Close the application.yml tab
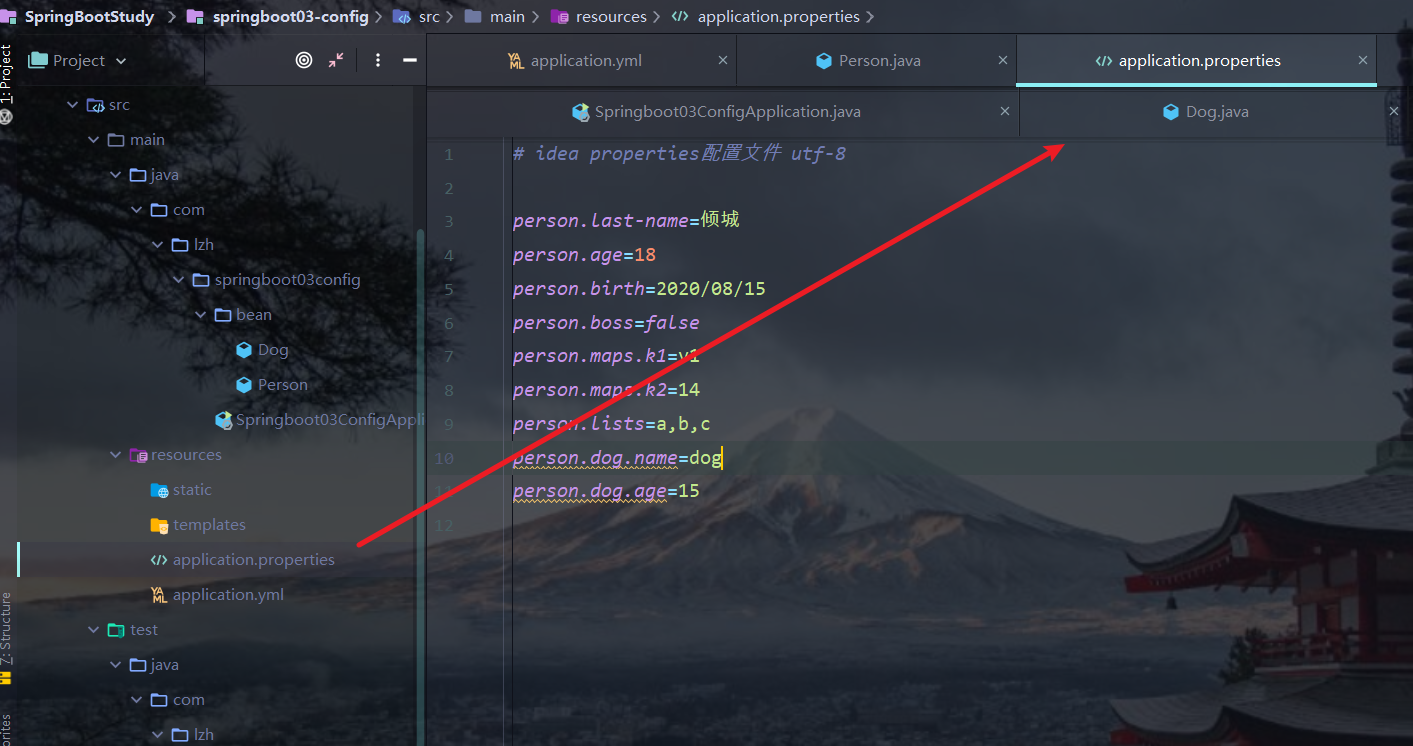 [x=723, y=60]
